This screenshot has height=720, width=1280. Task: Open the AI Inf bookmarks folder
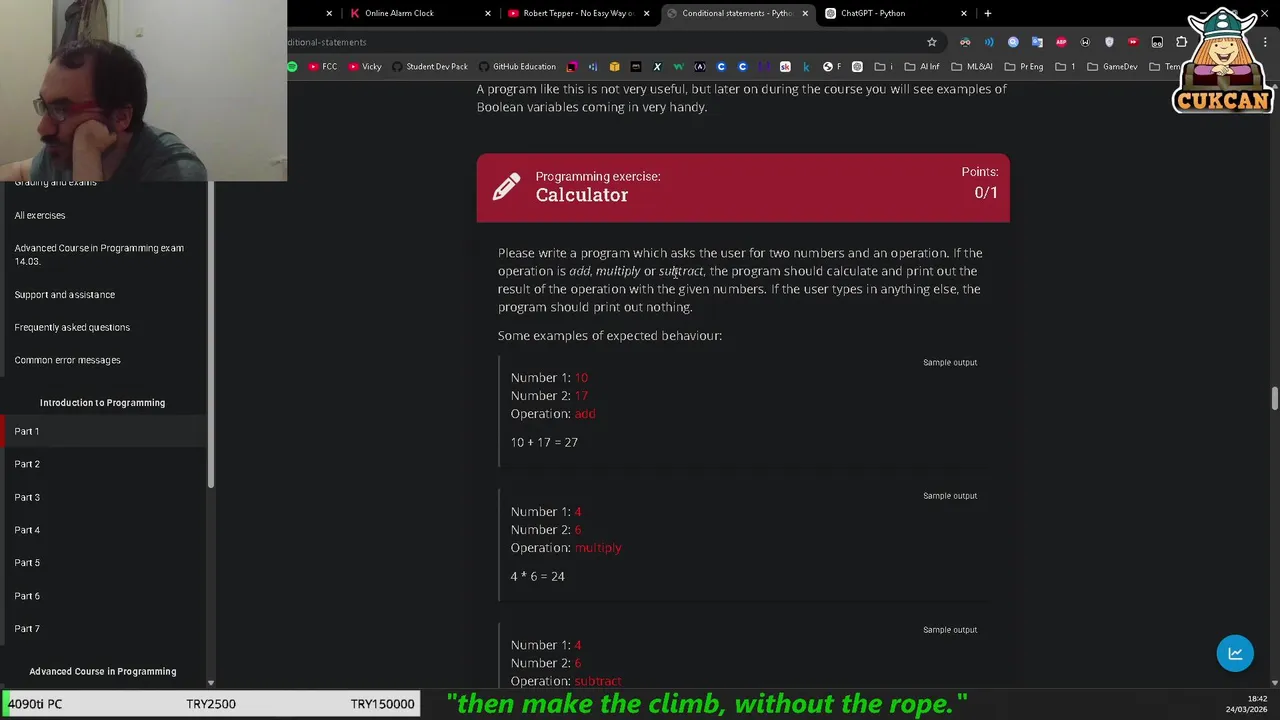pos(921,67)
